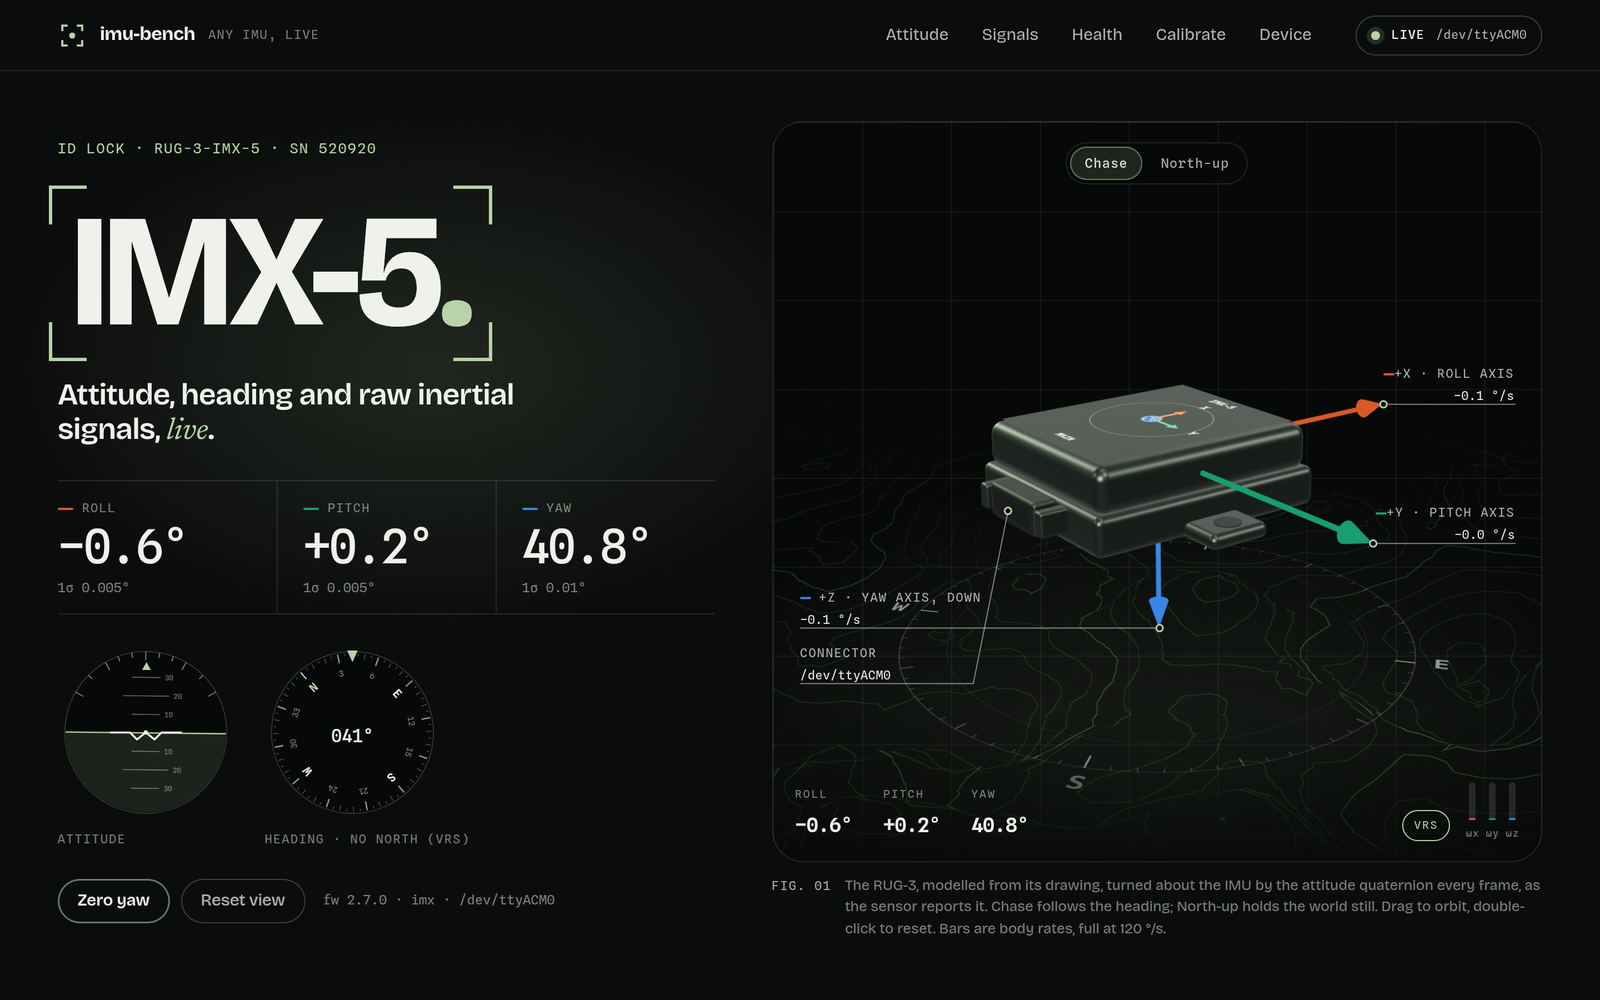Click the LIVE /dev/ttyACM0 connection pill
The width and height of the screenshot is (1600, 1000).
pyautogui.click(x=1448, y=35)
